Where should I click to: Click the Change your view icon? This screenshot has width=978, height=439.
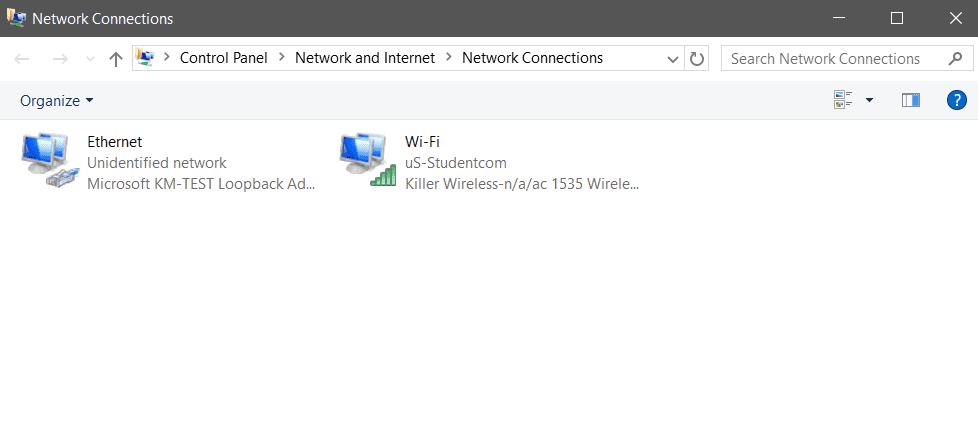tap(843, 100)
